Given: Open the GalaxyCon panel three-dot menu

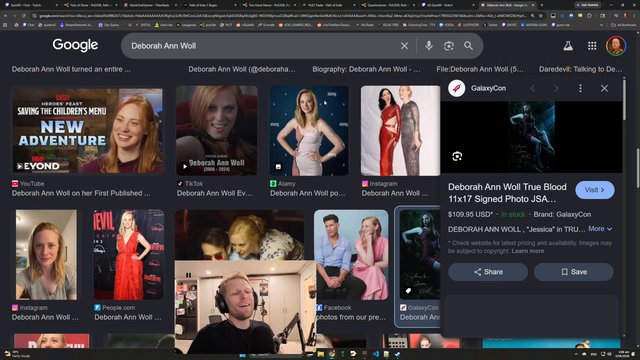Looking at the screenshot, I should point(580,88).
